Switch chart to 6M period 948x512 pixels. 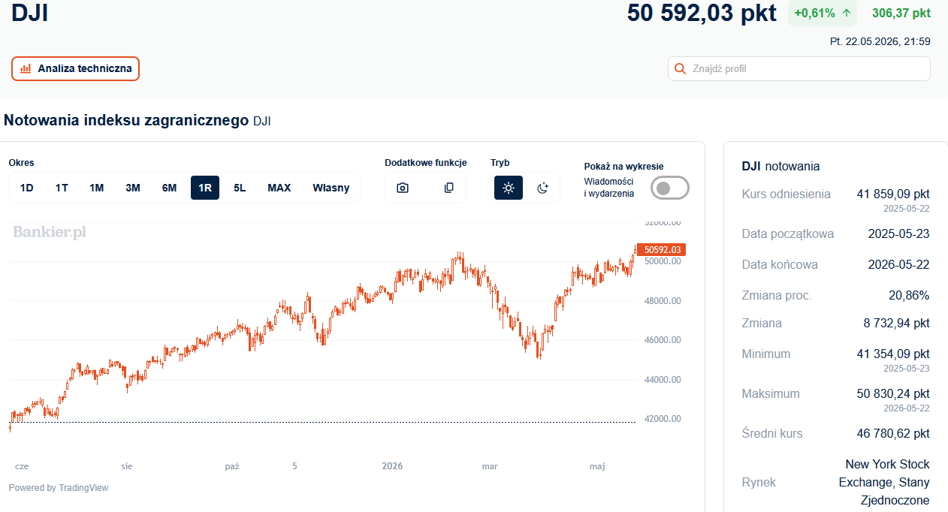[x=169, y=188]
